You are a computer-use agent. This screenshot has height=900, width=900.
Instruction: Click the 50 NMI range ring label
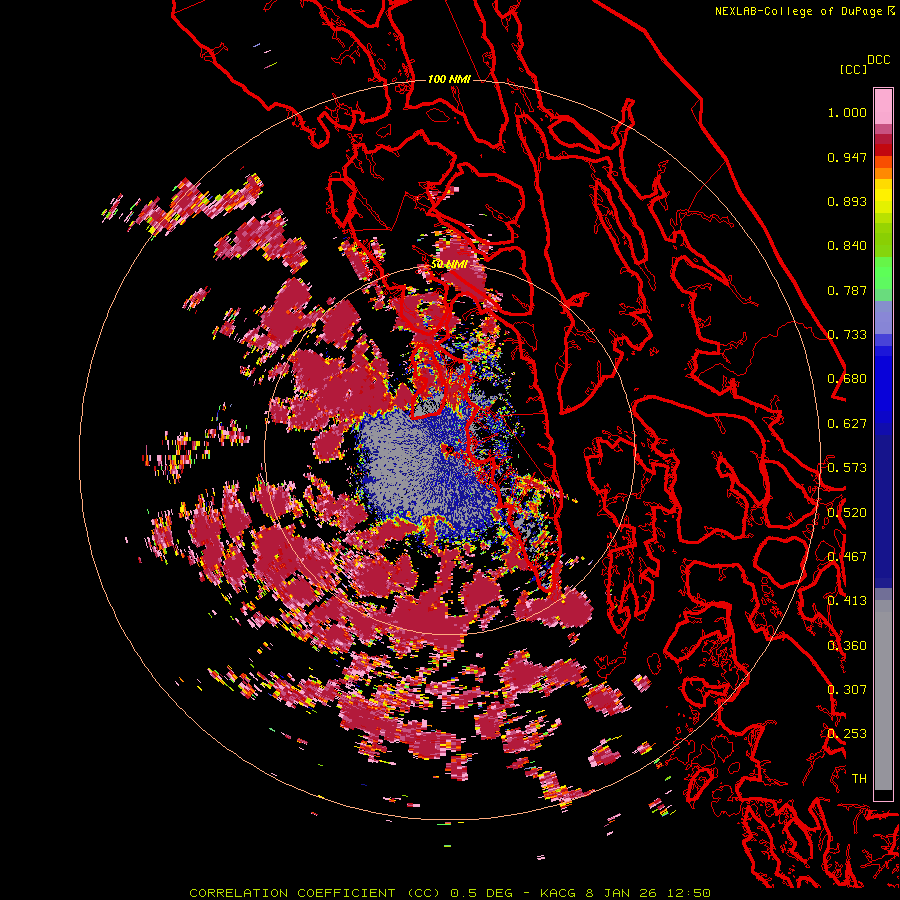[x=449, y=265]
